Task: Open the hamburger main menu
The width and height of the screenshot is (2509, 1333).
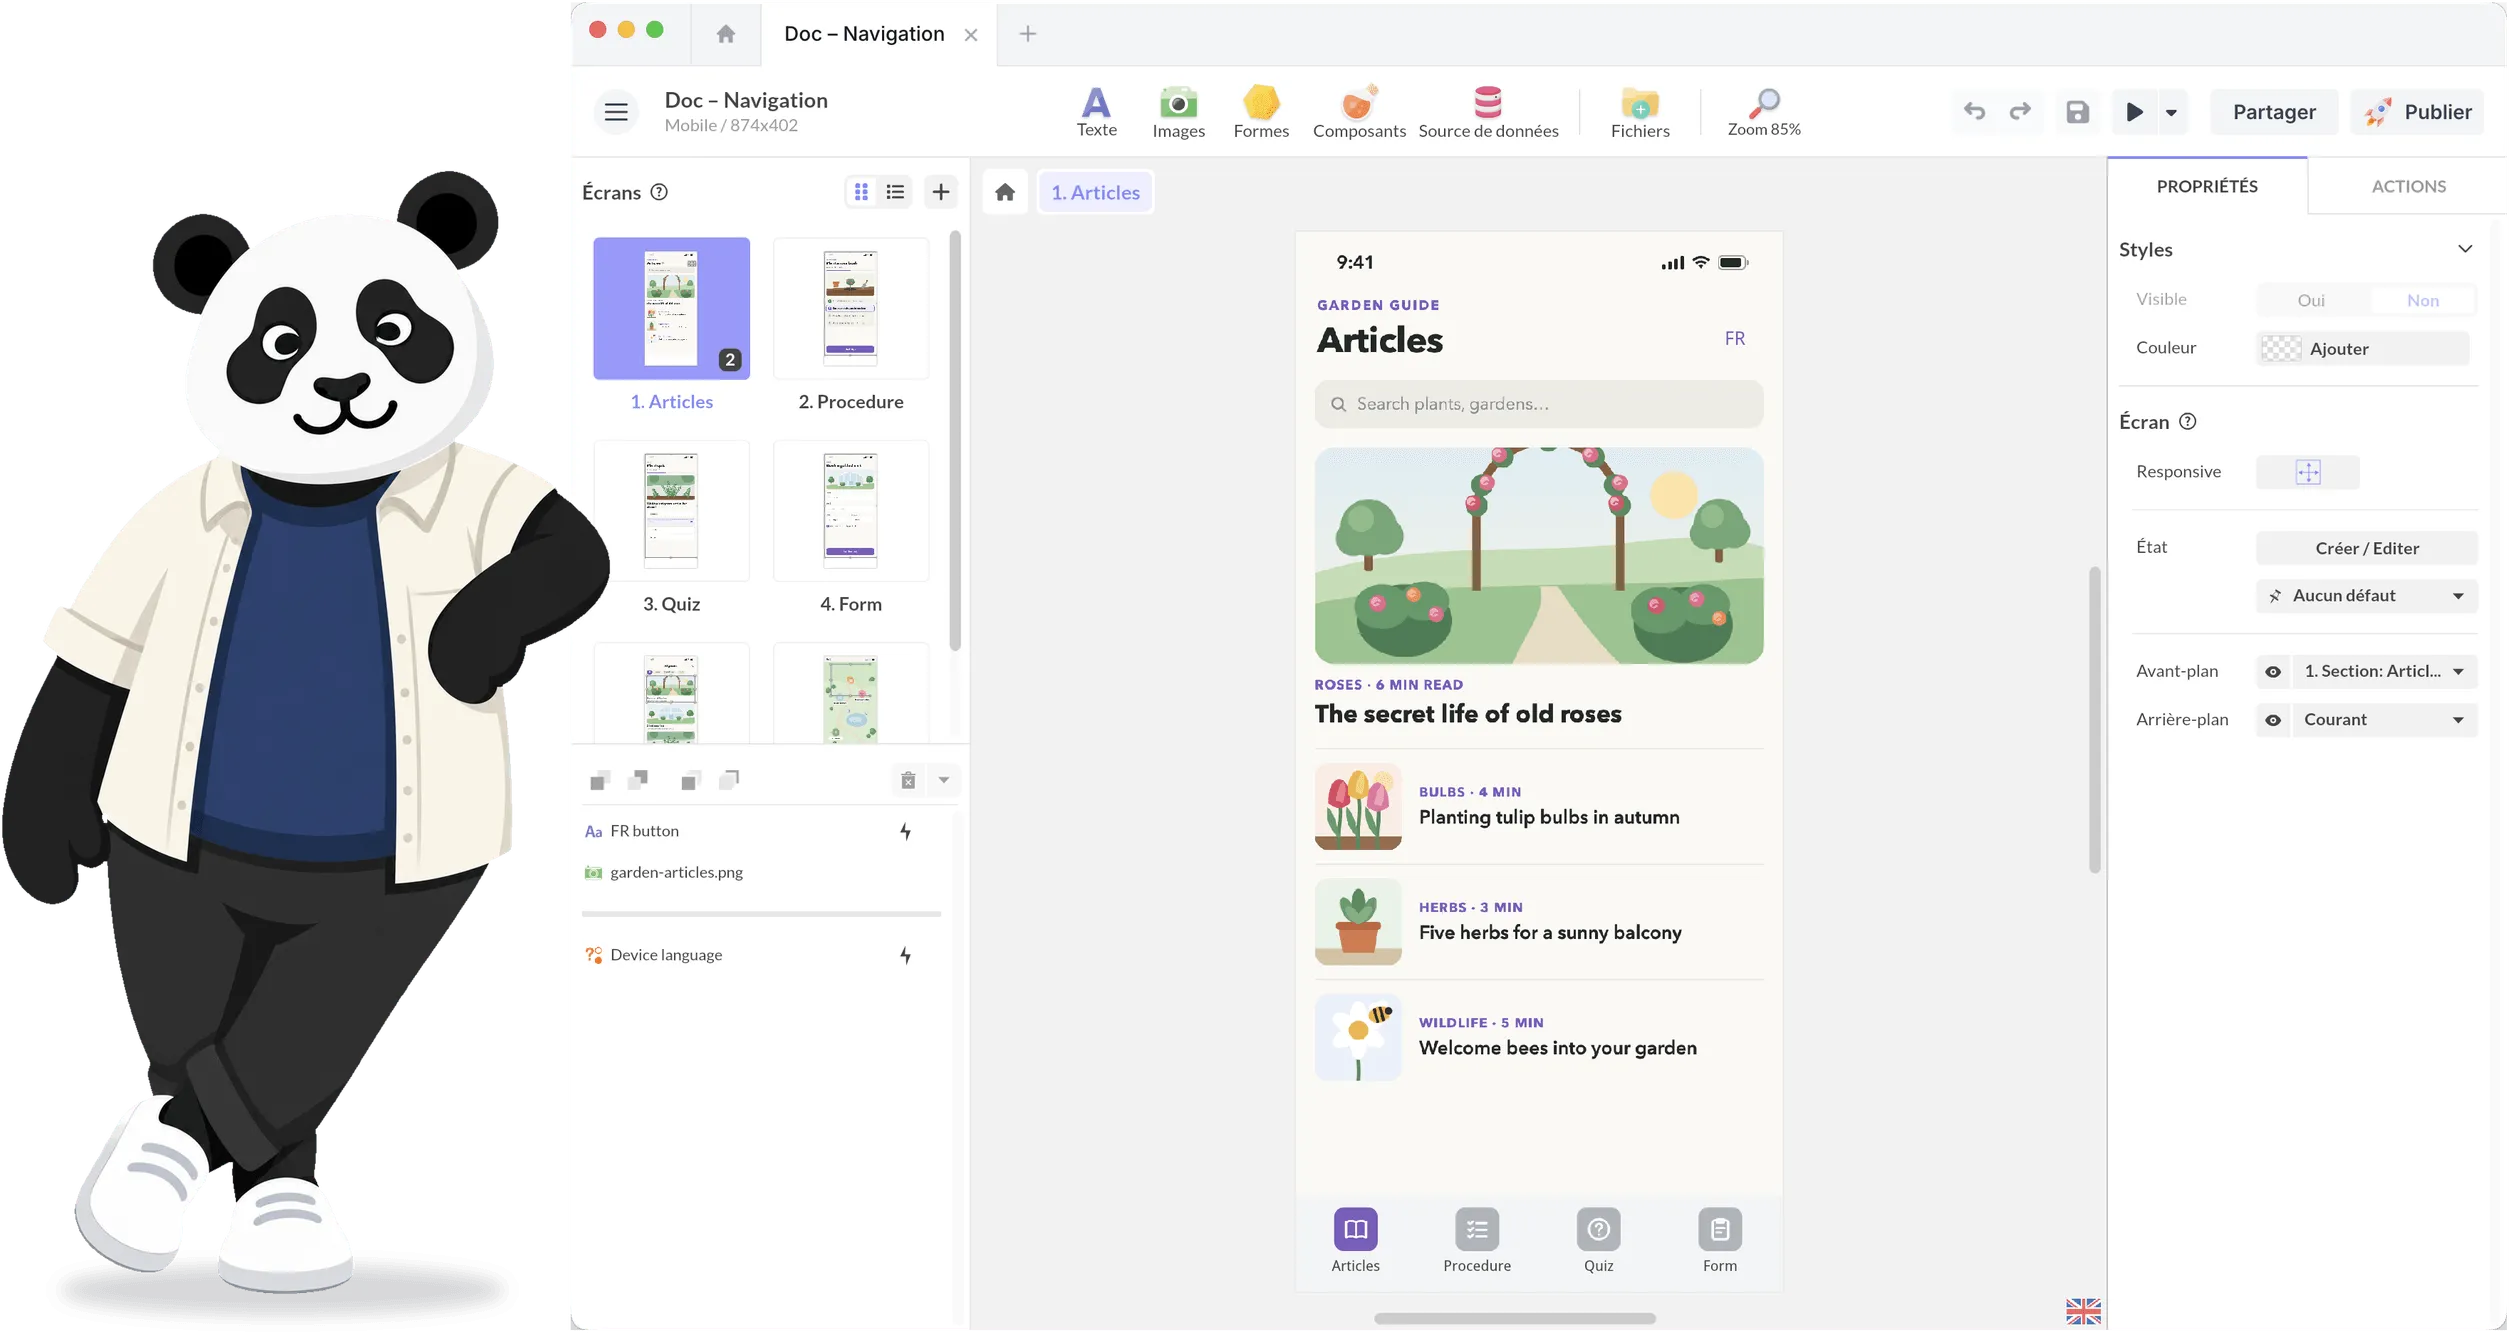Action: tap(616, 112)
